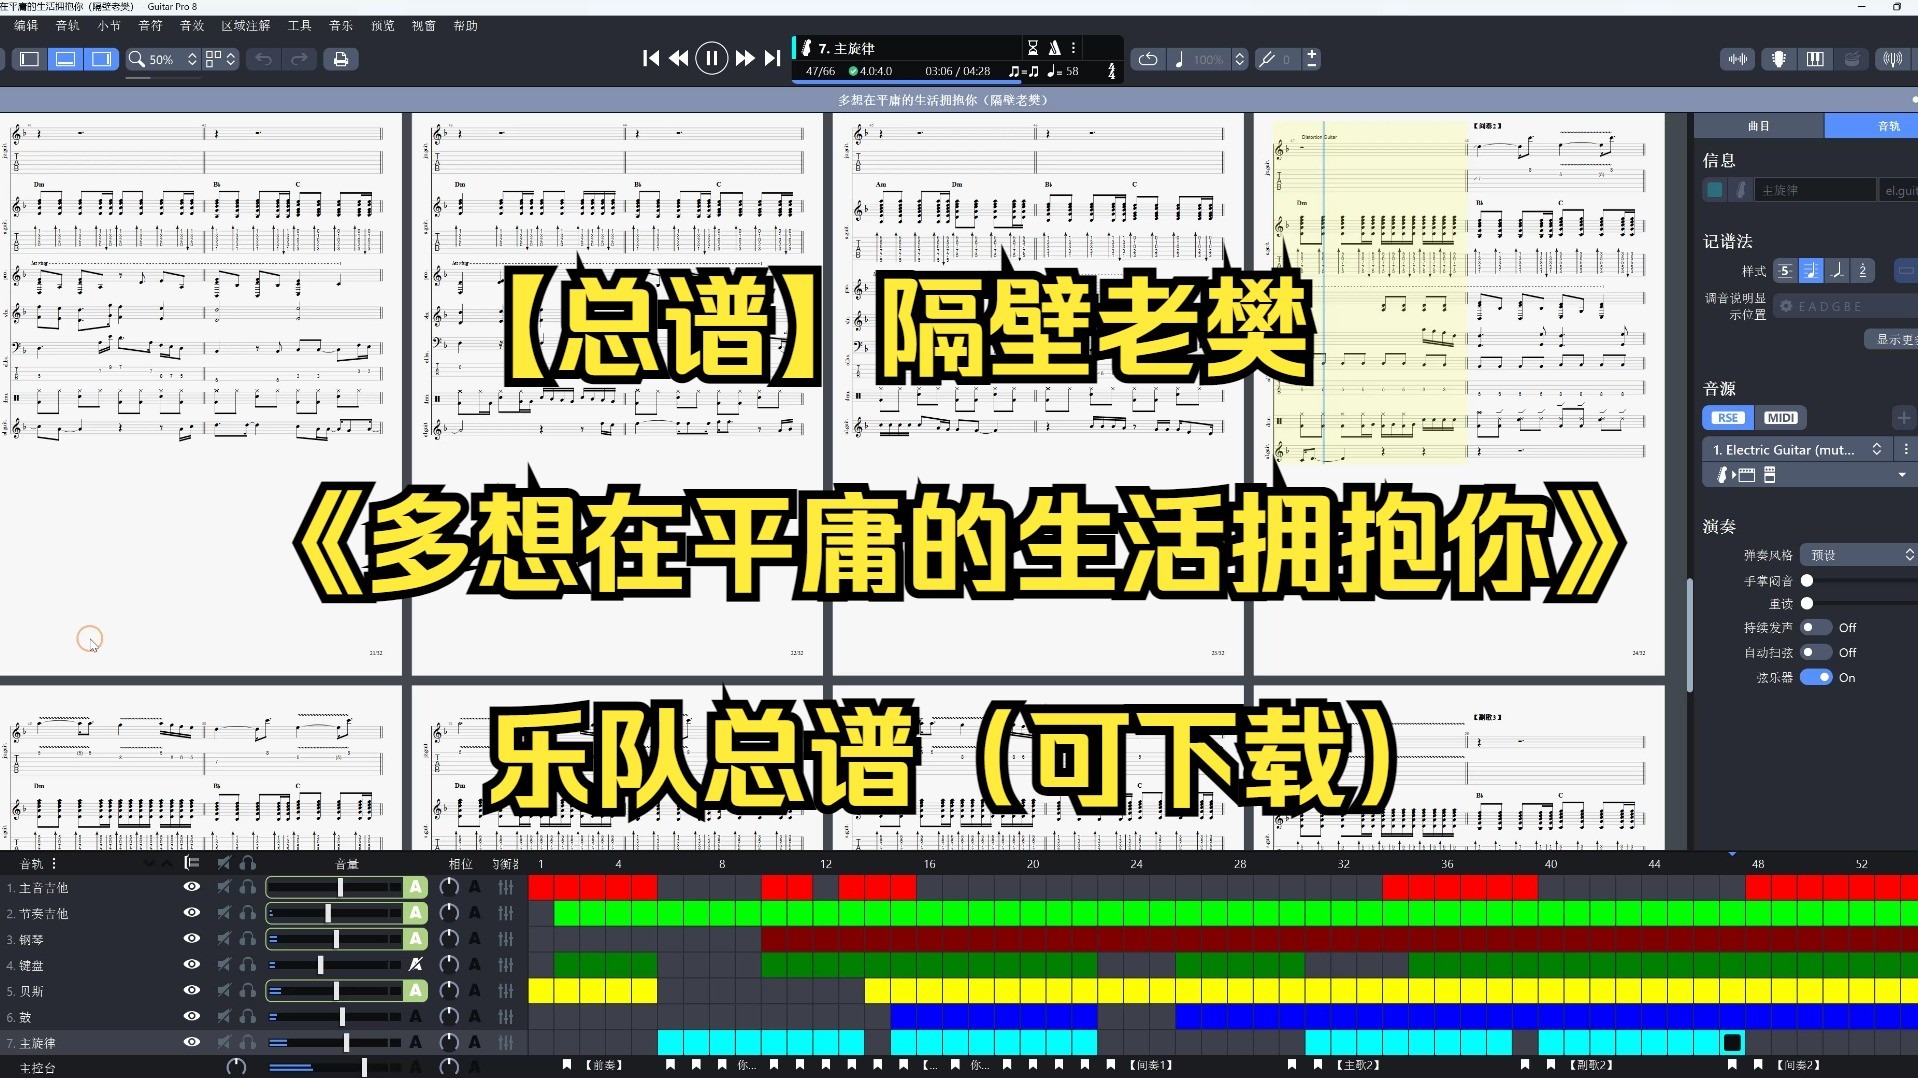Image resolution: width=1918 pixels, height=1078 pixels.
Task: Open the Electric Guitar sound options menu
Action: click(1906, 450)
